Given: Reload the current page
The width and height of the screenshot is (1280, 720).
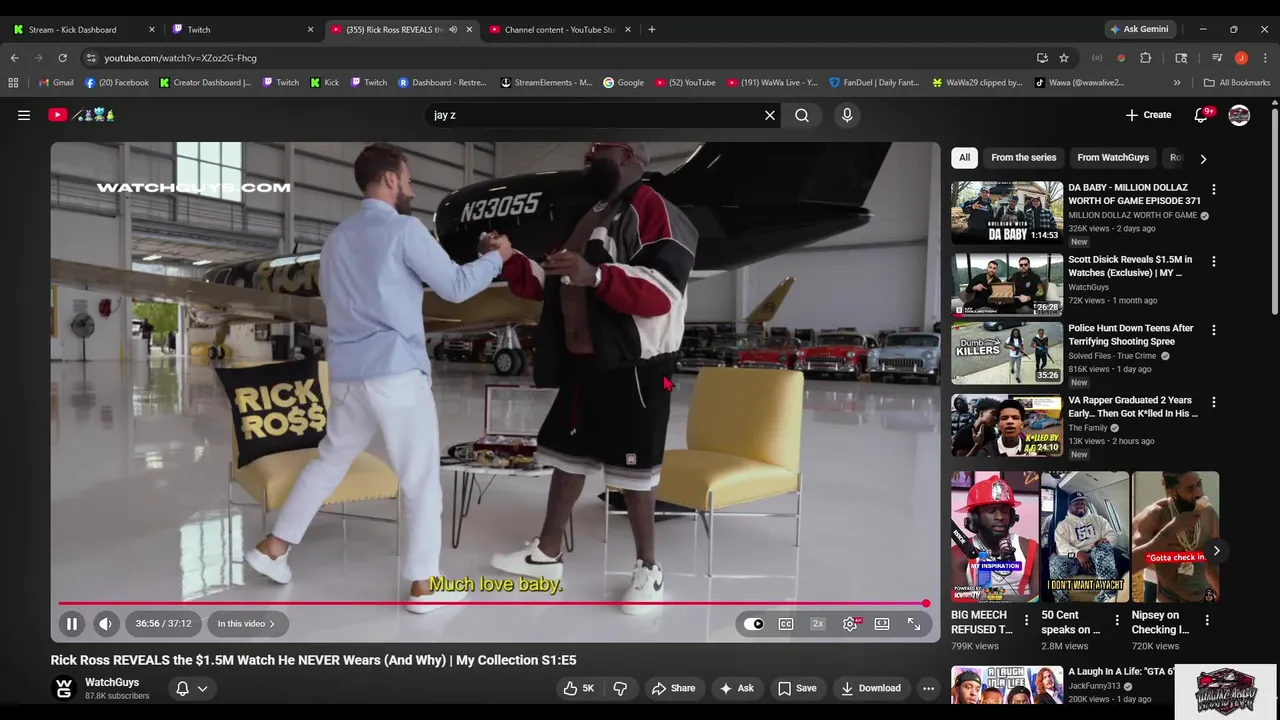Looking at the screenshot, I should click(63, 58).
